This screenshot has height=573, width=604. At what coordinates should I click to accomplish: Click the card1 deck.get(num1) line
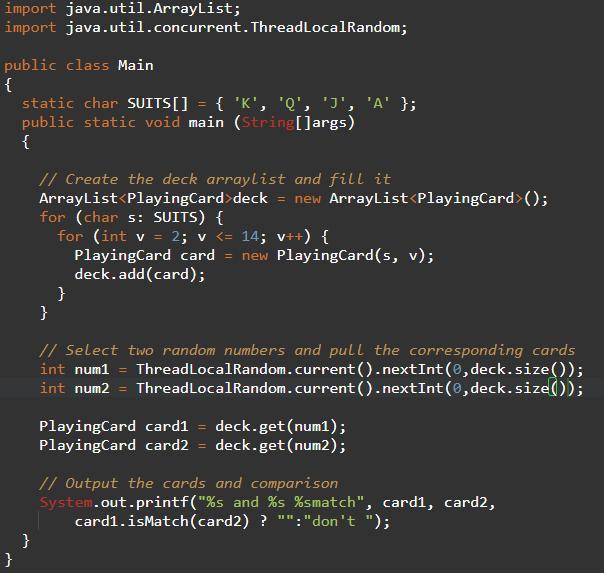(193, 426)
